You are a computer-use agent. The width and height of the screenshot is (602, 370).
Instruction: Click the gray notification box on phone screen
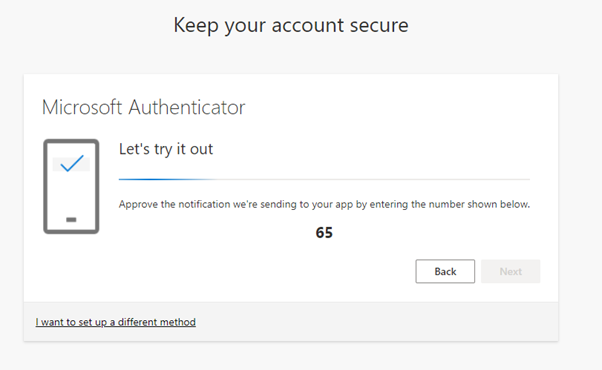coord(71,164)
